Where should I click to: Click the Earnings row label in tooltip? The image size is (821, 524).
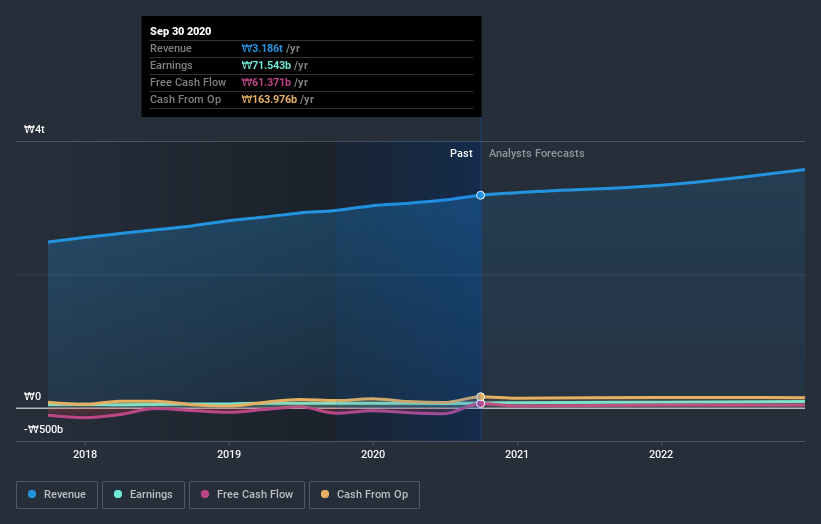(x=171, y=65)
